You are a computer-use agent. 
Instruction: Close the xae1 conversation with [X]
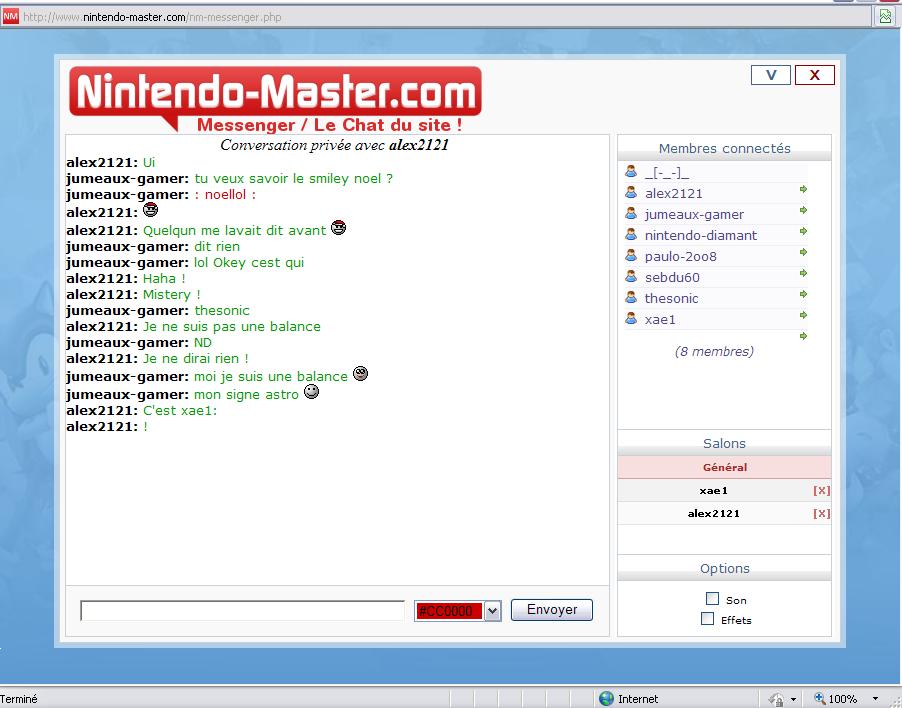(x=821, y=490)
